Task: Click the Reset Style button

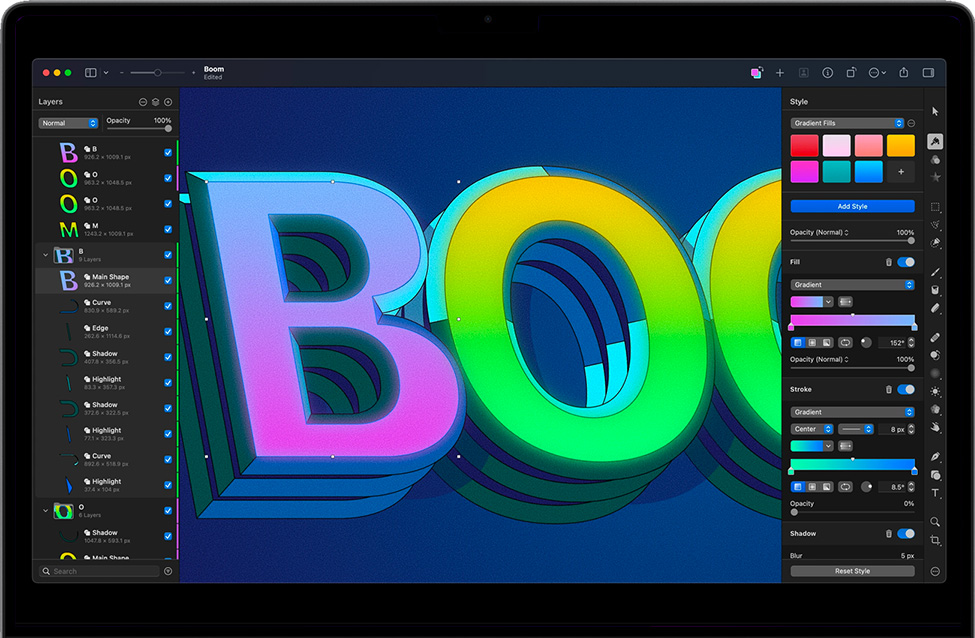Action: [852, 571]
